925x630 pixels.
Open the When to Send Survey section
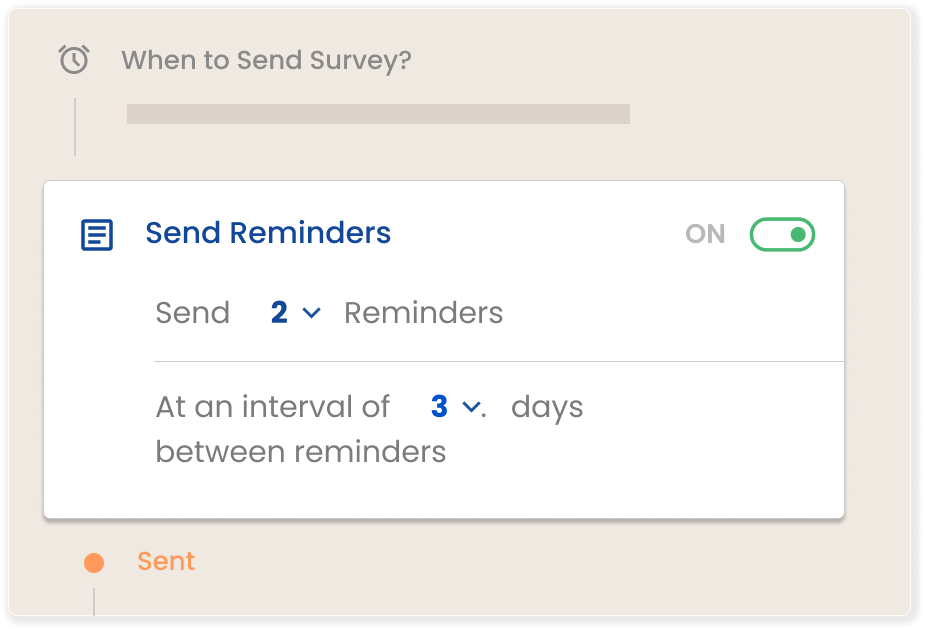[266, 60]
